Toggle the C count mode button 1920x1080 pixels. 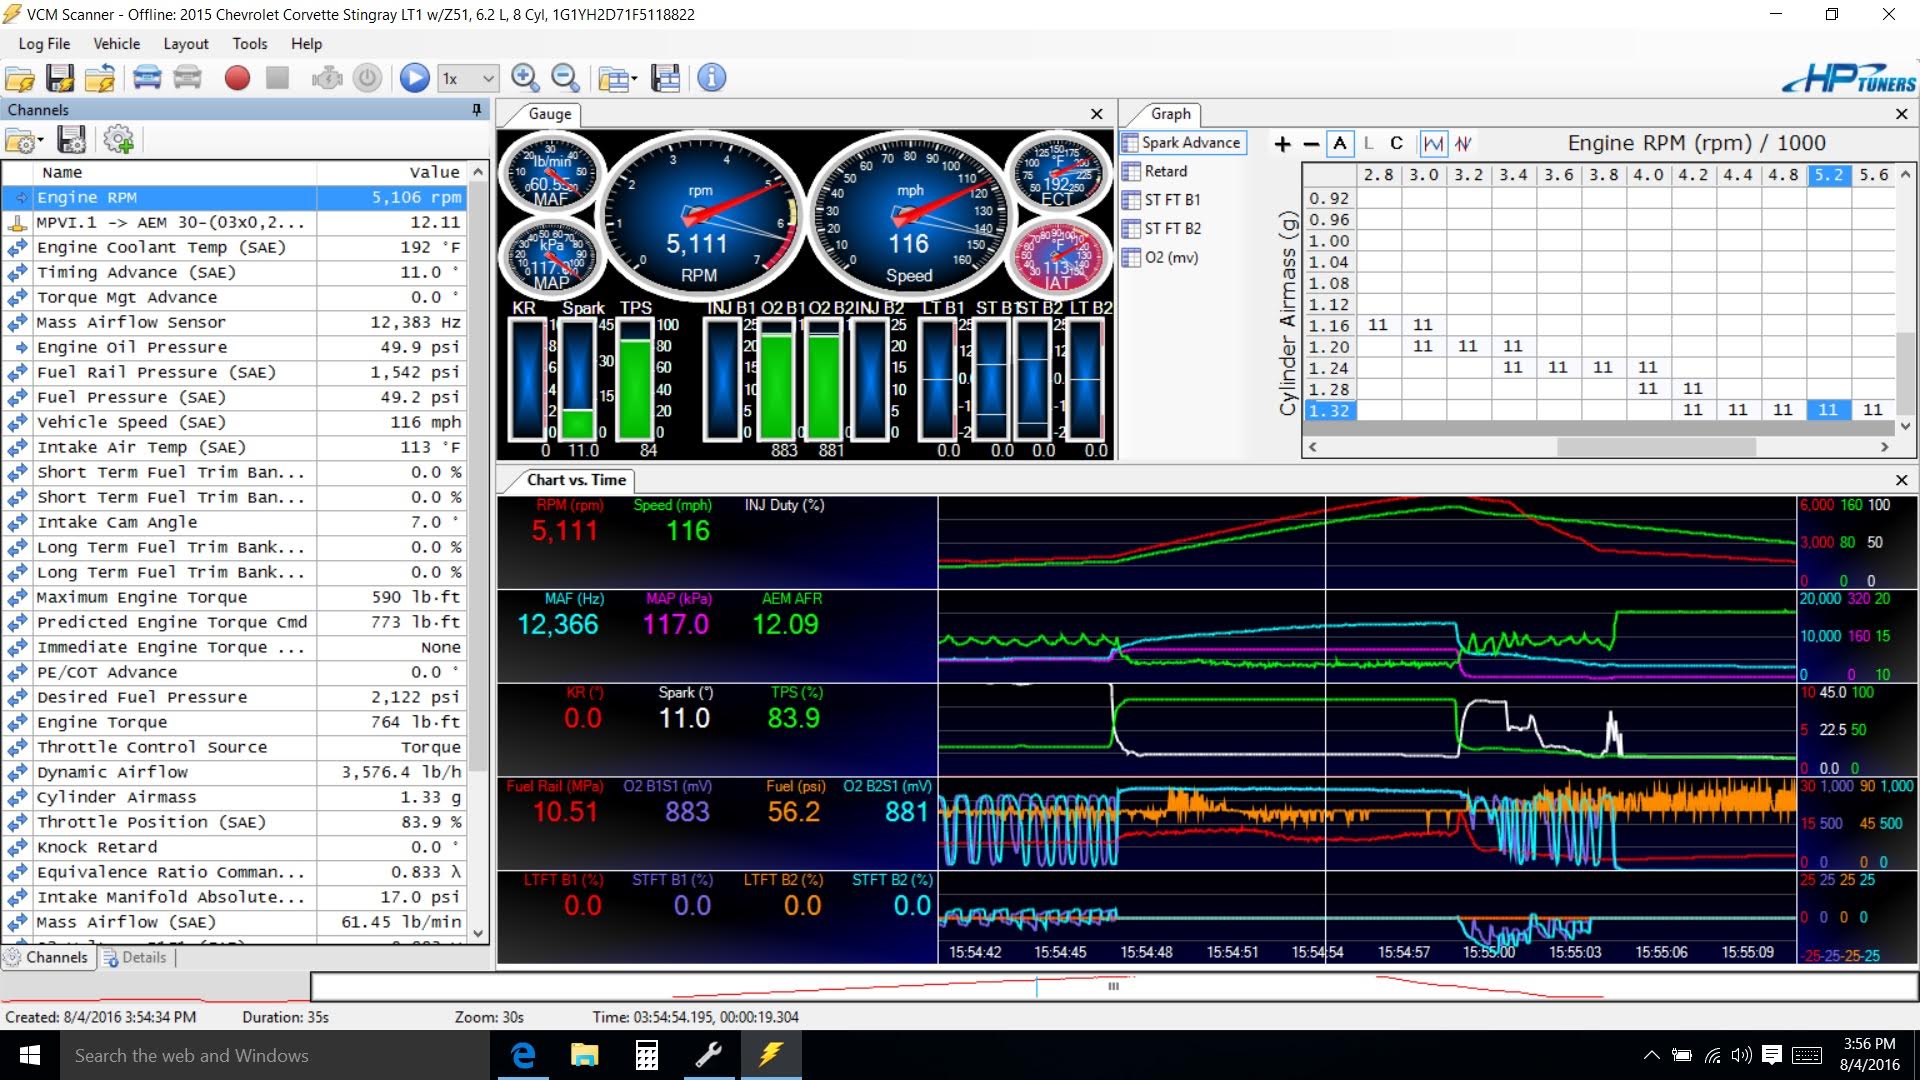pyautogui.click(x=1396, y=144)
